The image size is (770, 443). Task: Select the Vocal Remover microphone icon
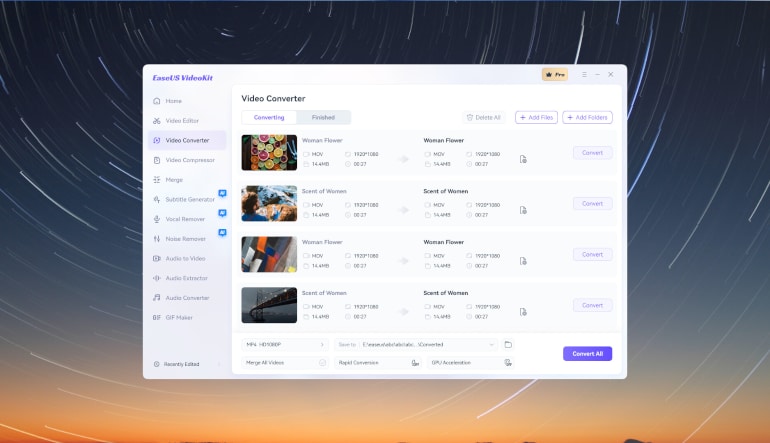coord(157,219)
